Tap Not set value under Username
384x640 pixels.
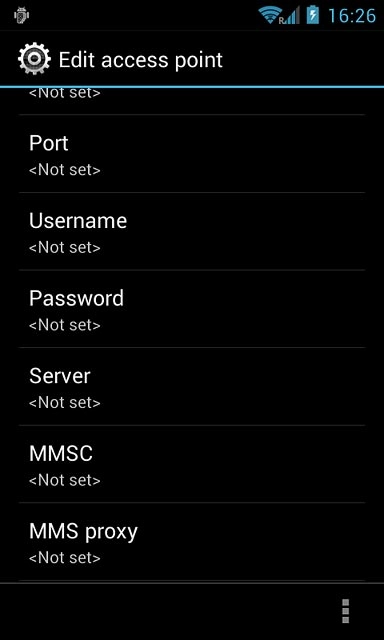(64, 248)
